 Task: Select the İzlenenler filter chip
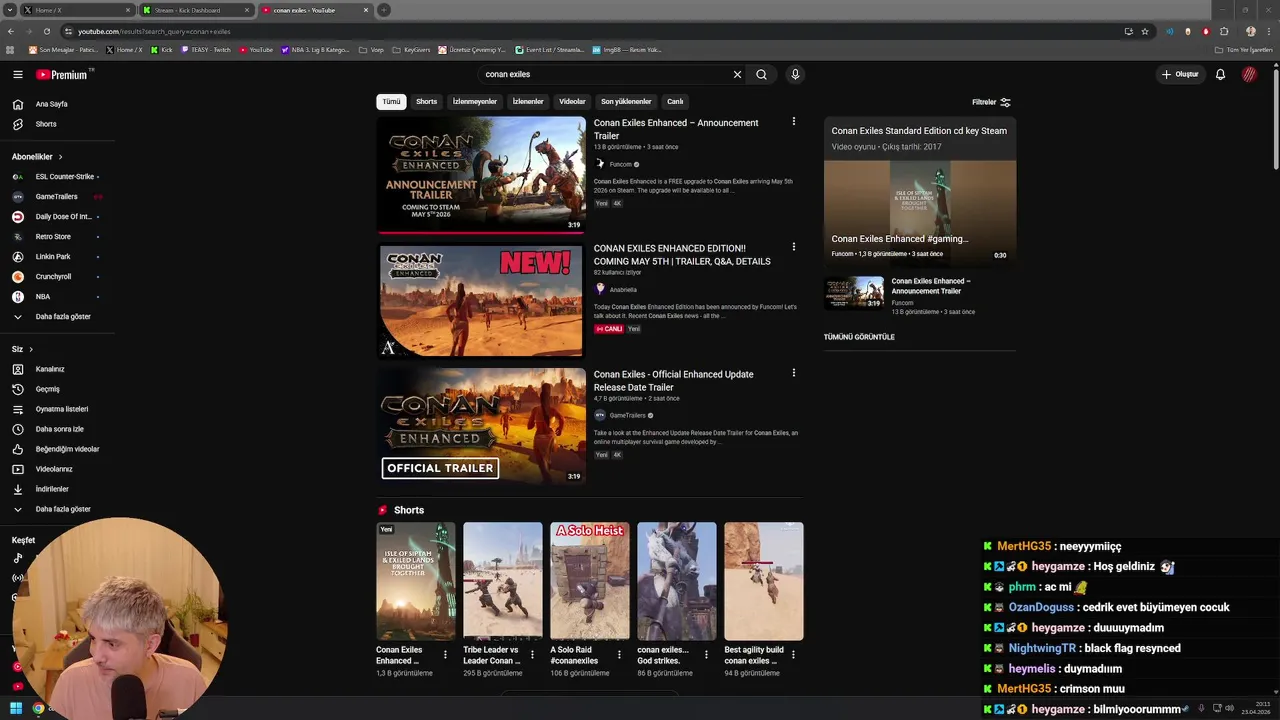click(x=528, y=101)
